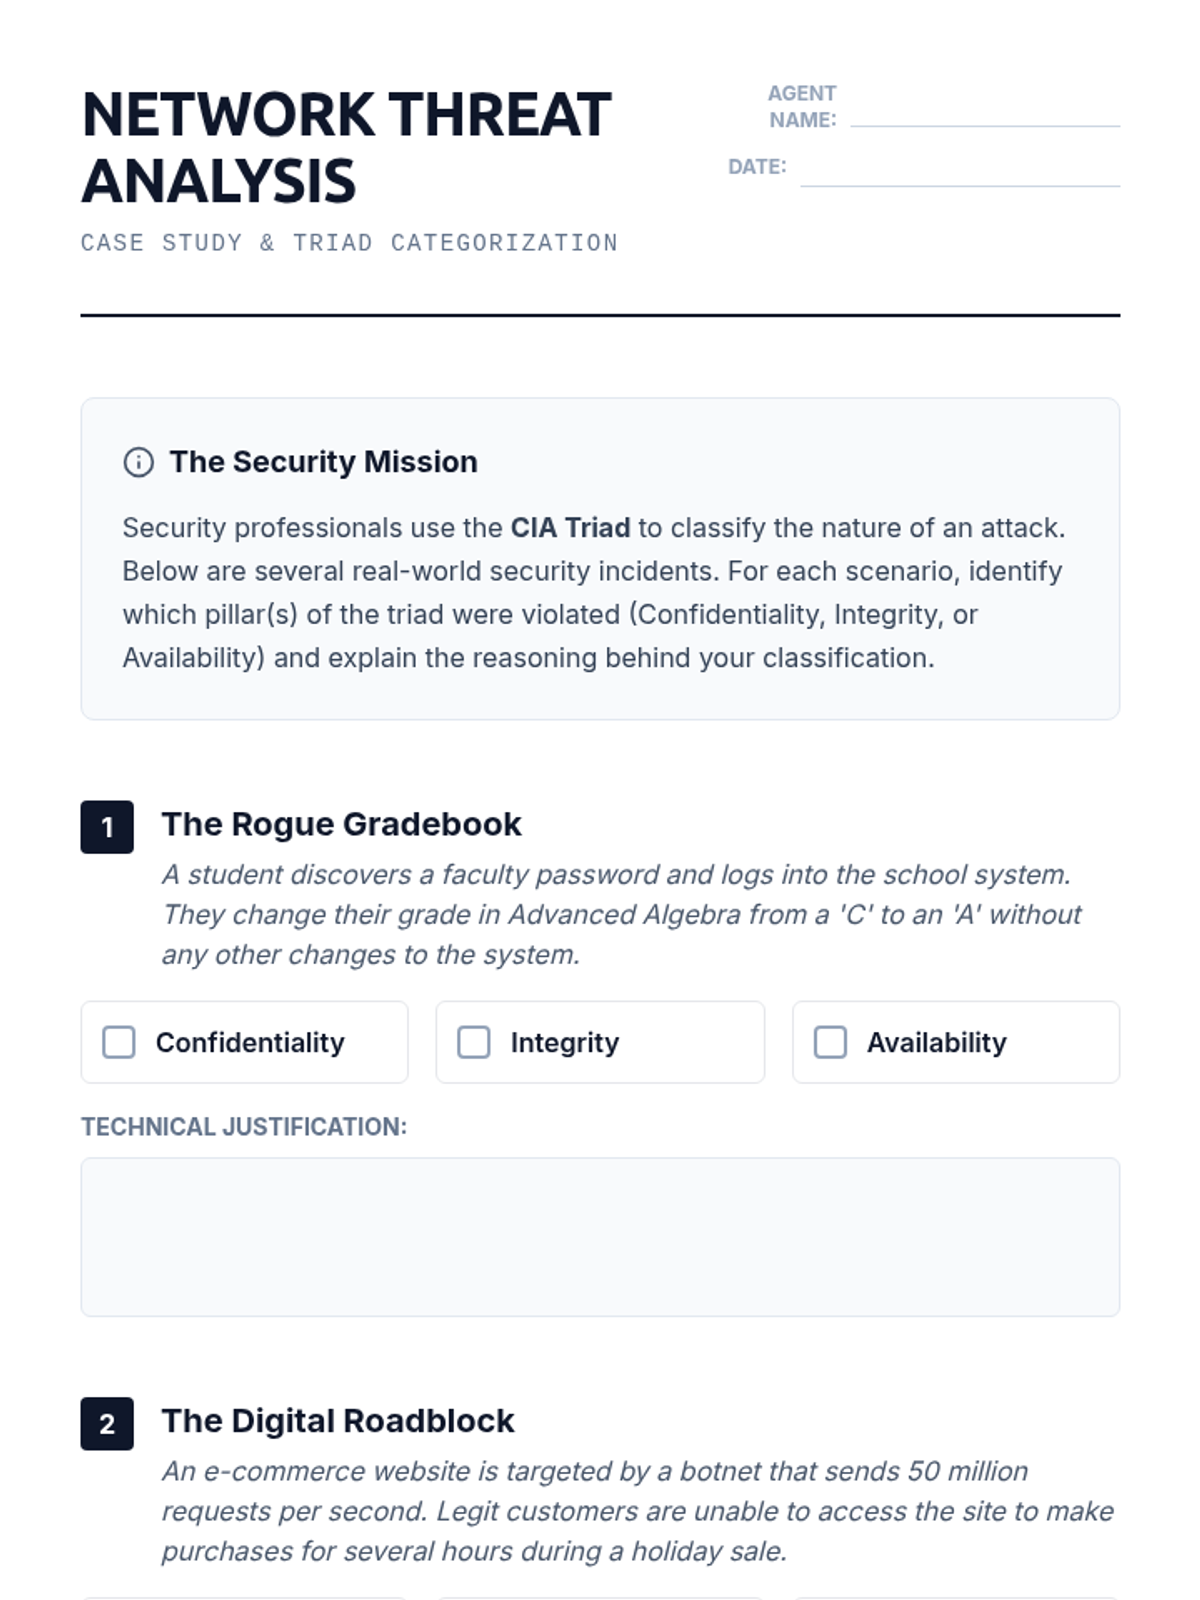Click the Digital Roadblock scenario description
1200x1600 pixels.
coord(636,1511)
